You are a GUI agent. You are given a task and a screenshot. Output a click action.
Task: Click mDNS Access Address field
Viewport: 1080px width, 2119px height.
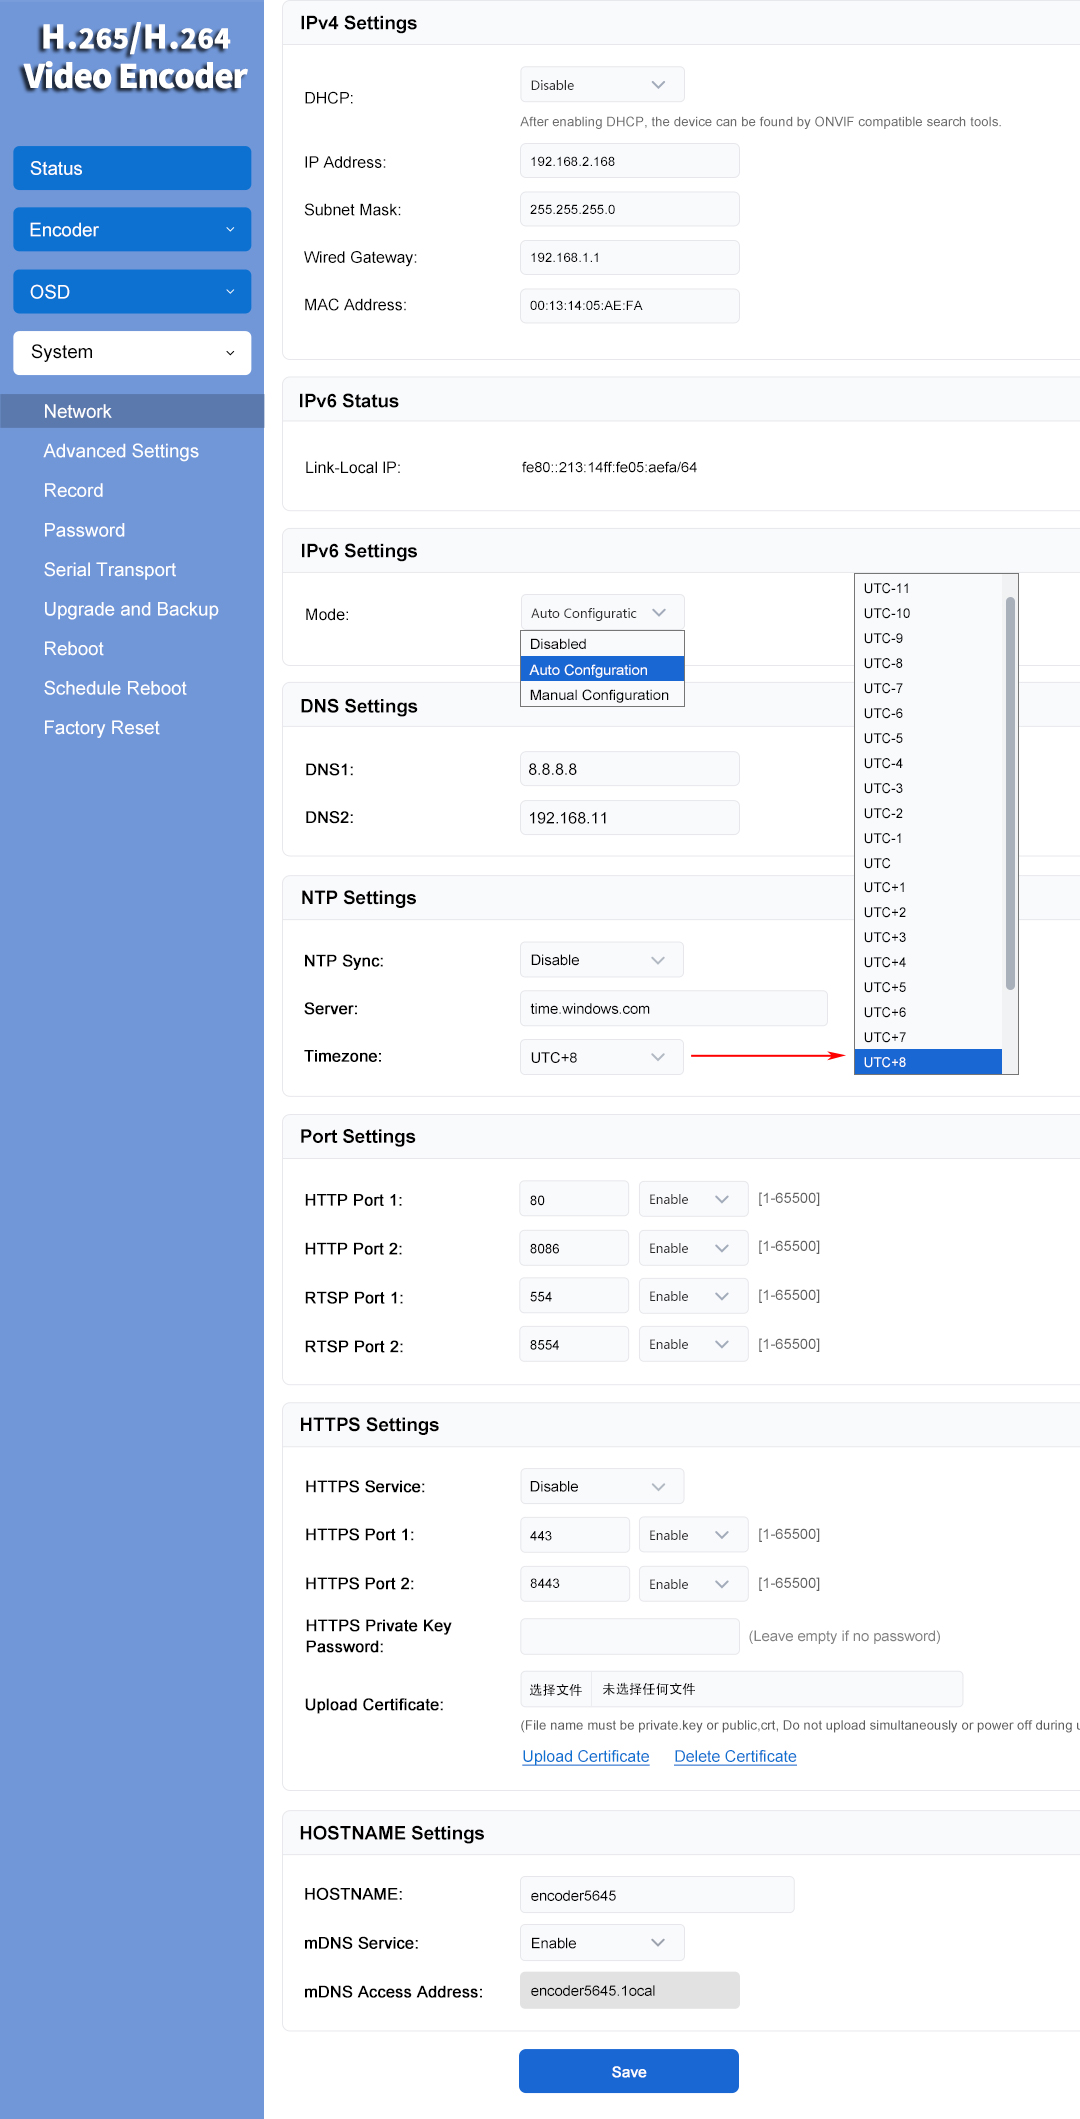tap(630, 1990)
